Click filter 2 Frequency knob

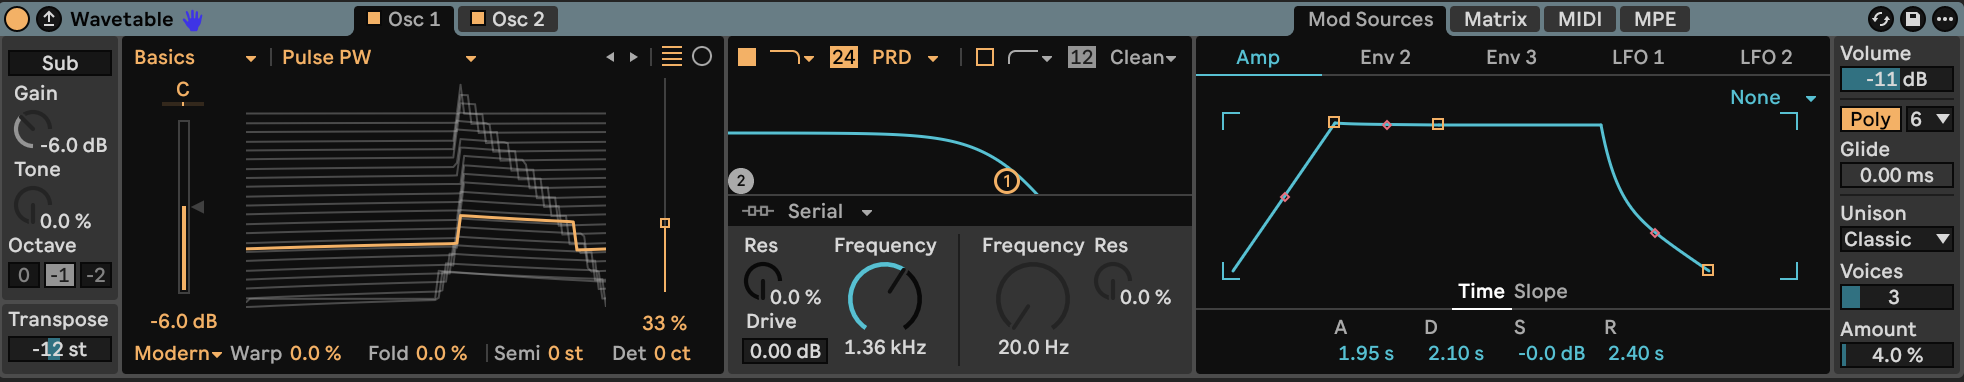1033,297
